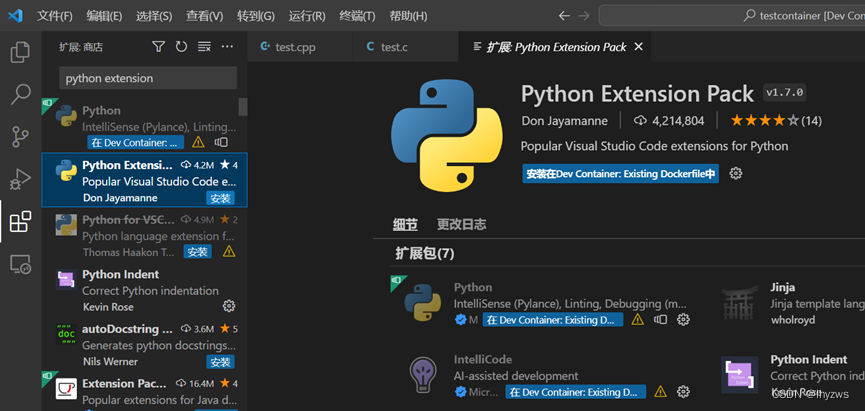Open the Explorer view in activity bar
The height and width of the screenshot is (411, 865).
point(20,52)
